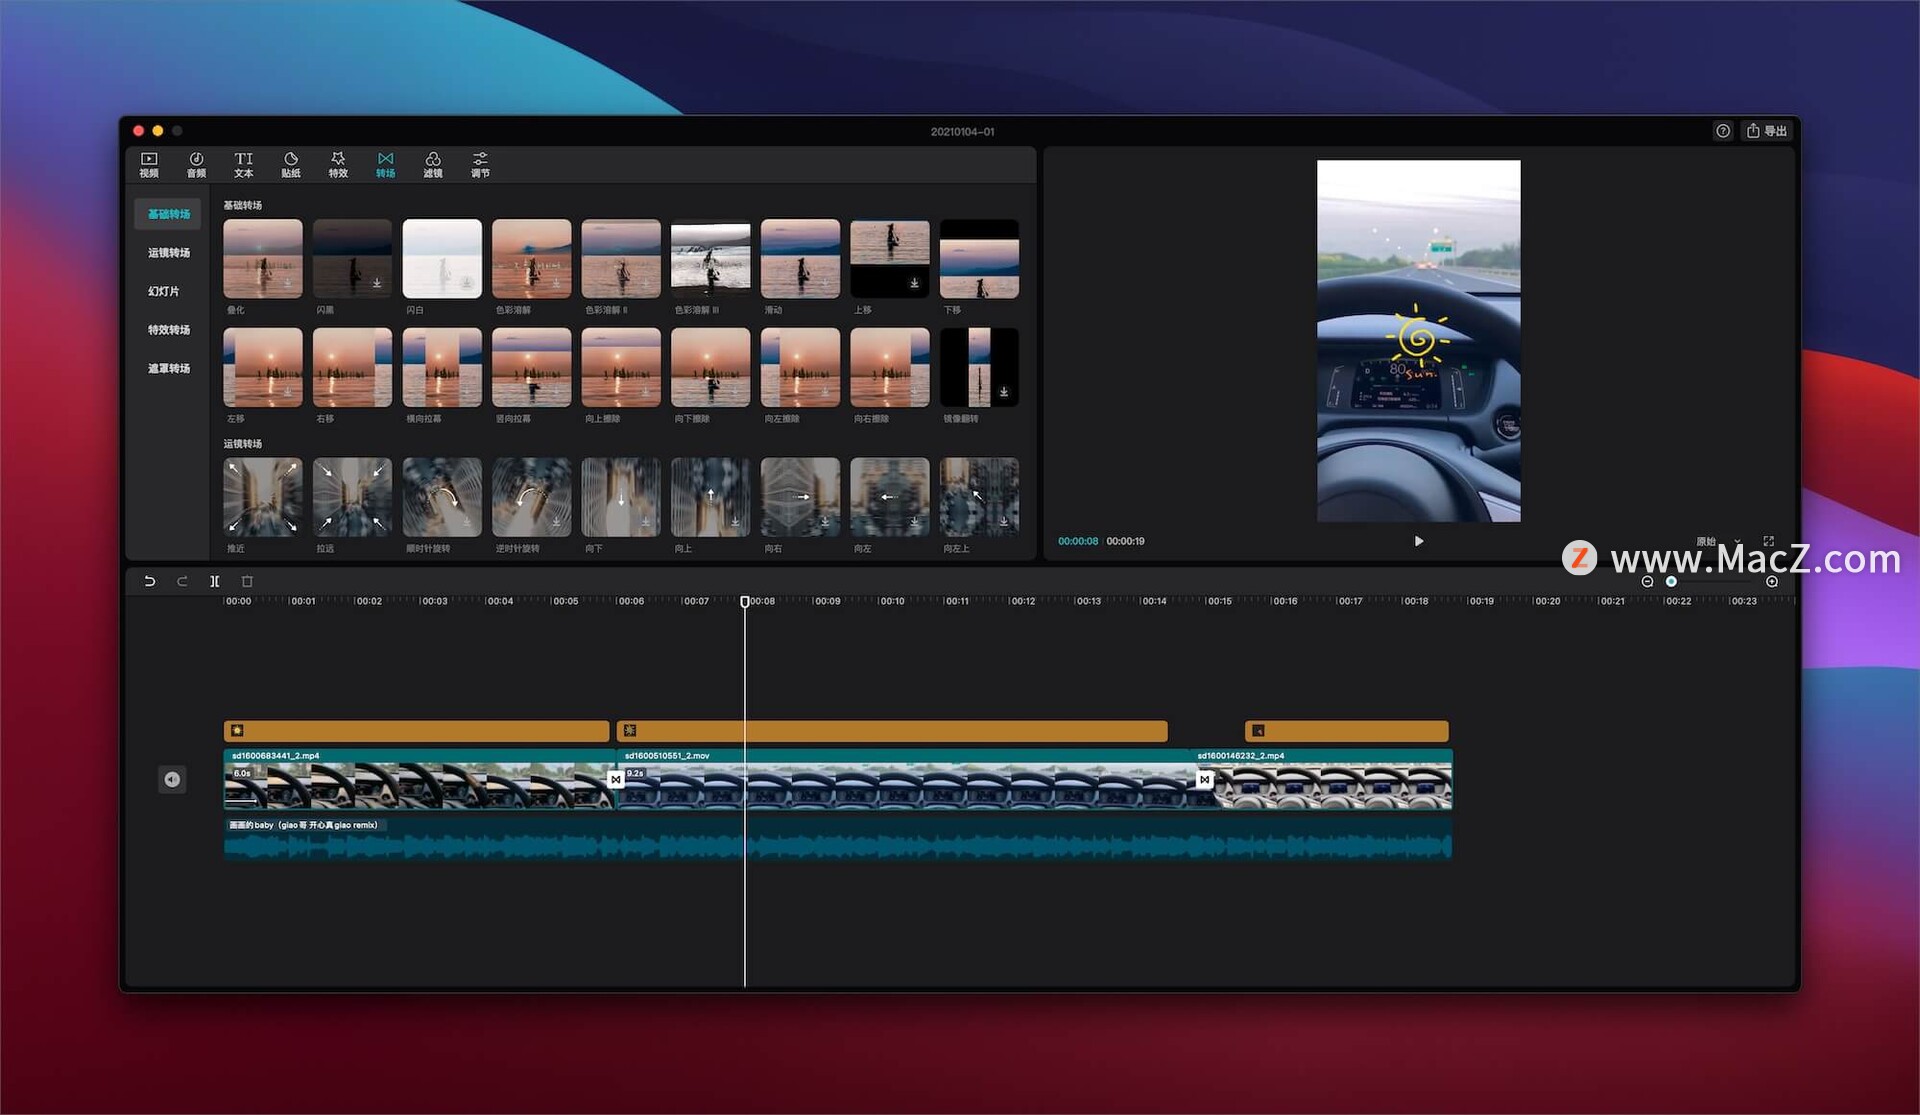Image resolution: width=1920 pixels, height=1115 pixels.
Task: Select the last orange effect bar
Action: [1346, 731]
